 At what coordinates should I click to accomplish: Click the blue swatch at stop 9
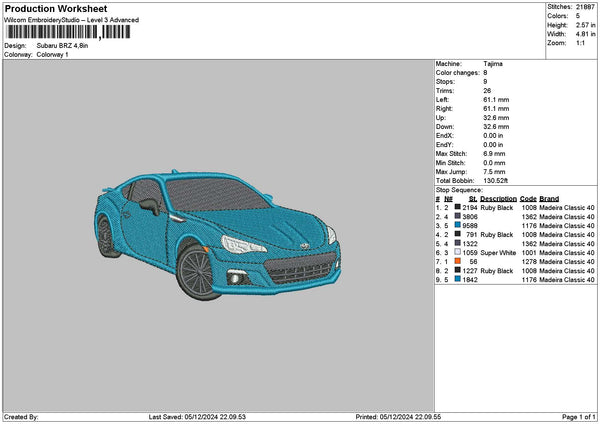pyautogui.click(x=458, y=280)
